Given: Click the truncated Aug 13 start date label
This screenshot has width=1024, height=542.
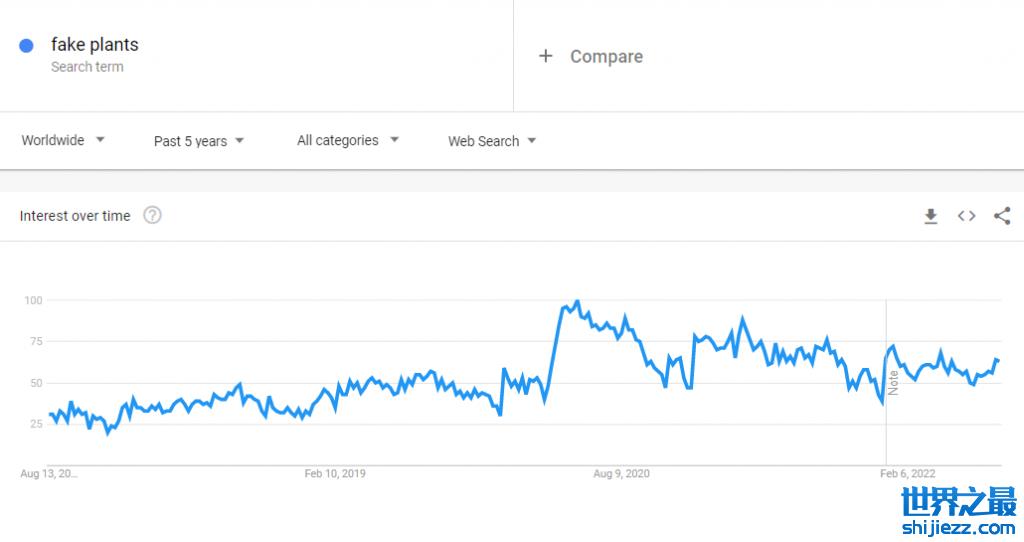Looking at the screenshot, I should click(48, 473).
